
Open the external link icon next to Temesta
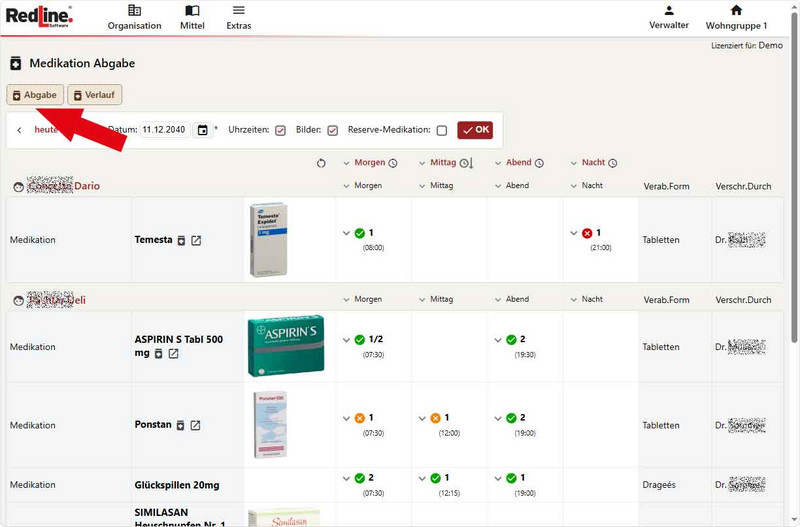pos(196,240)
